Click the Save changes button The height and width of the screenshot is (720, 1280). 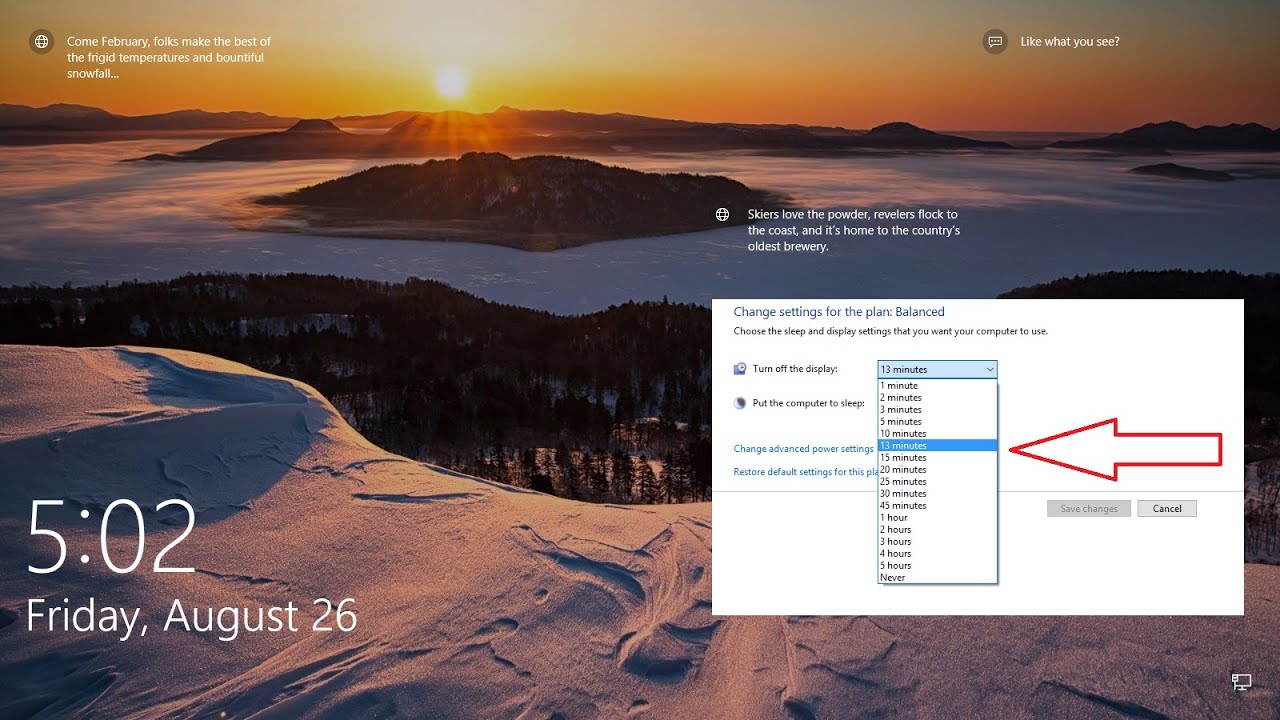click(1089, 509)
